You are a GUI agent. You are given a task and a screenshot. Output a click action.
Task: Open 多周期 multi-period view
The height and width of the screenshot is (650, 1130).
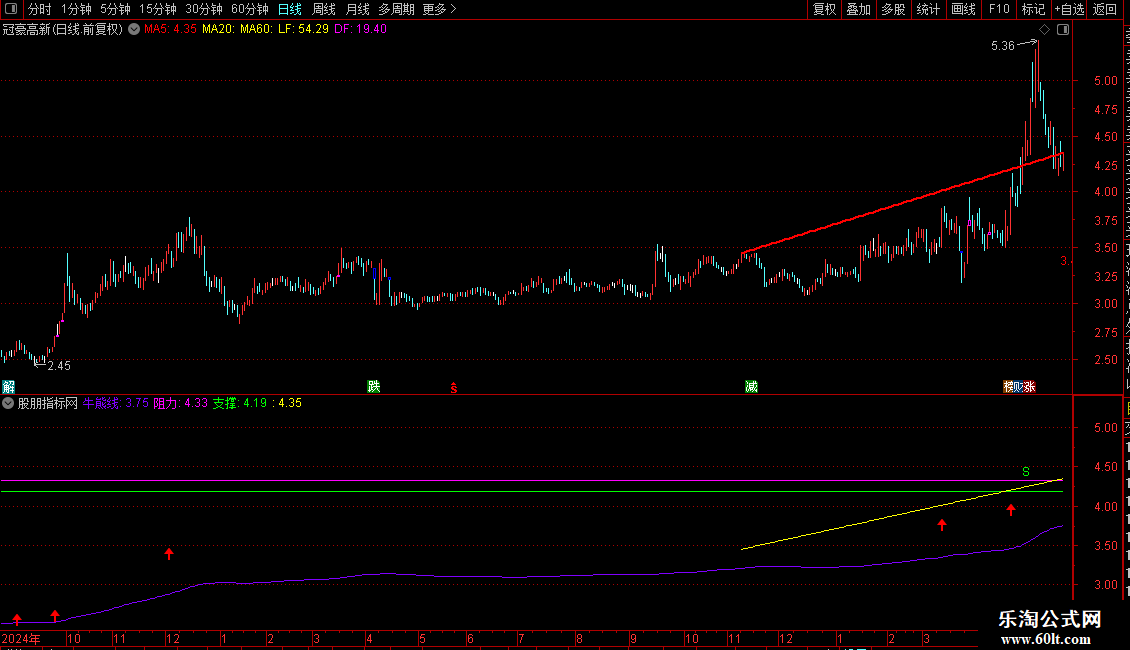tap(396, 9)
